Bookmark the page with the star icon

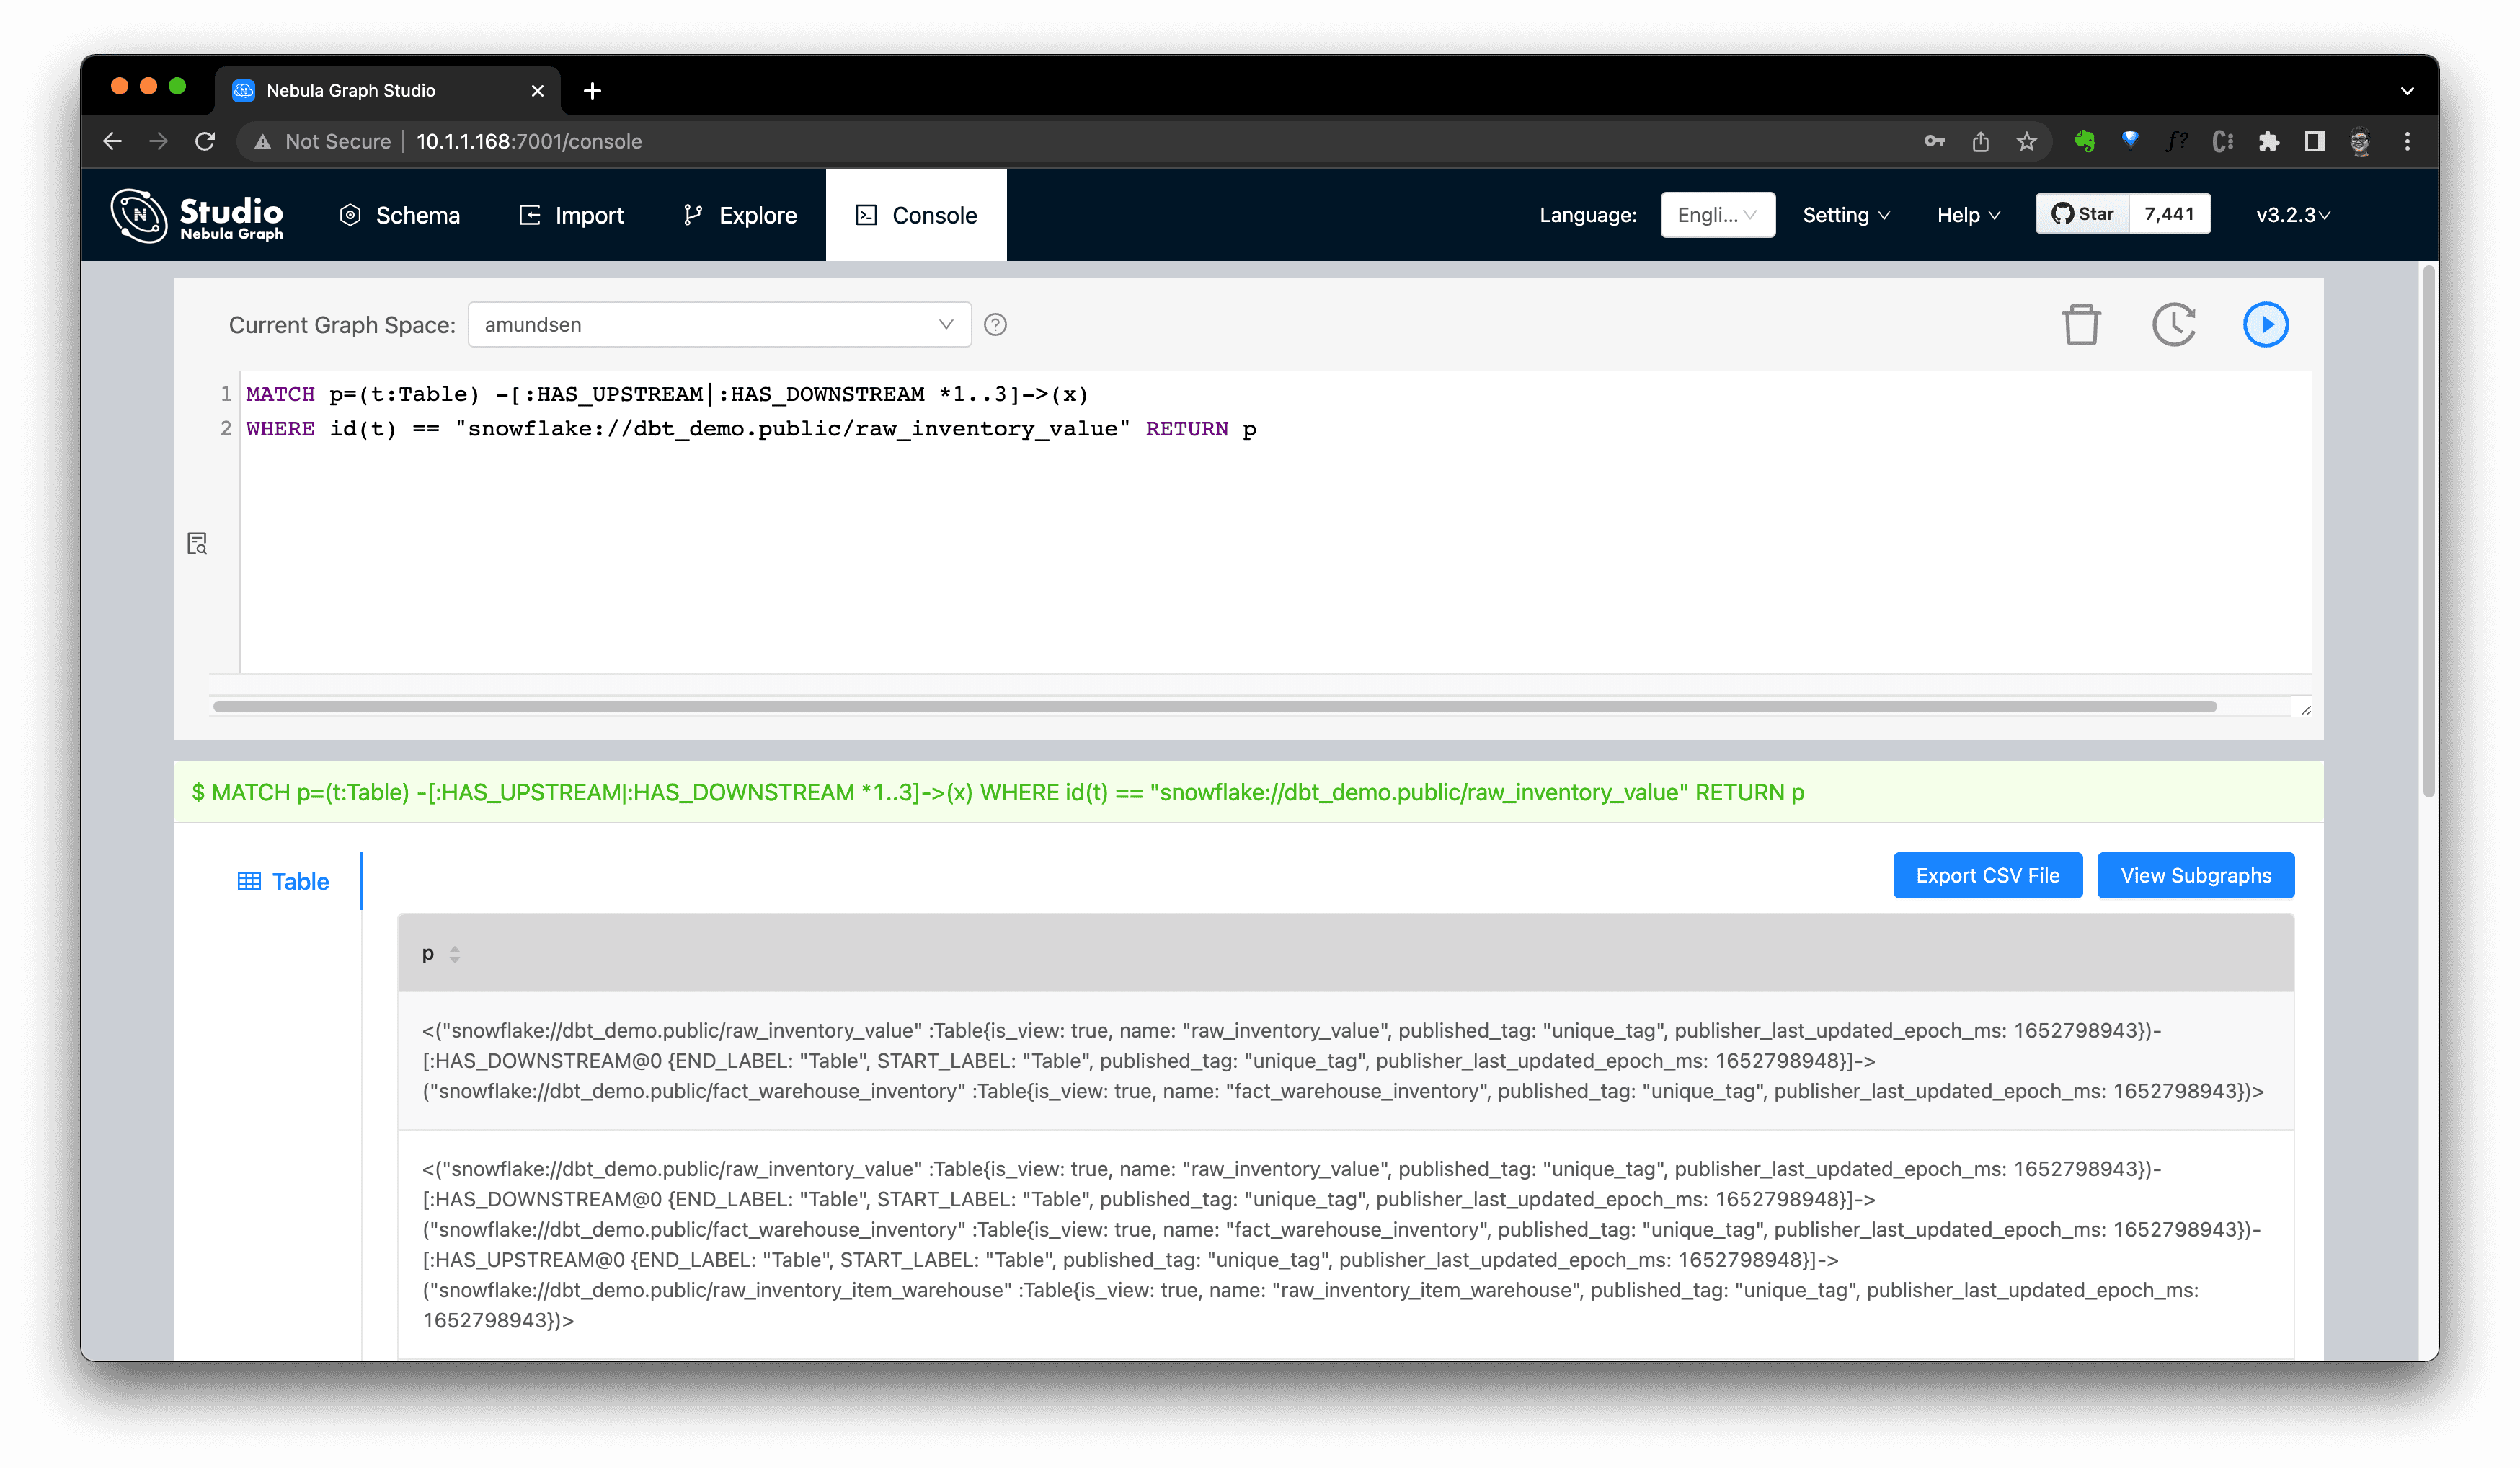[2026, 142]
